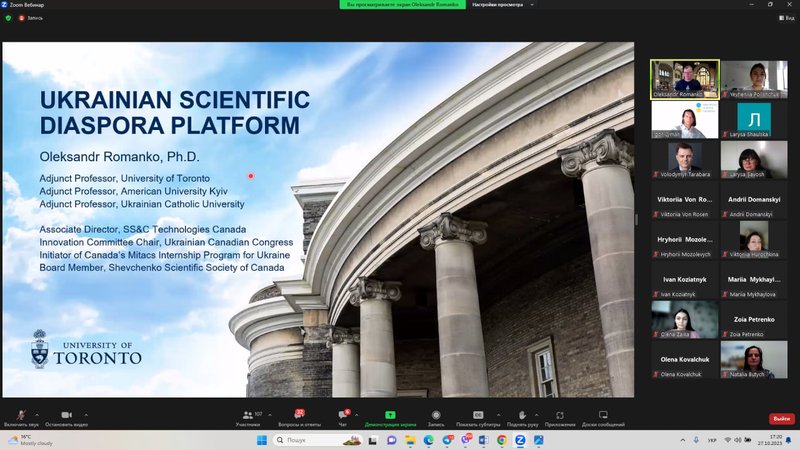Expand caret next to Поднять руку
800x450 pixels.
click(x=536, y=415)
